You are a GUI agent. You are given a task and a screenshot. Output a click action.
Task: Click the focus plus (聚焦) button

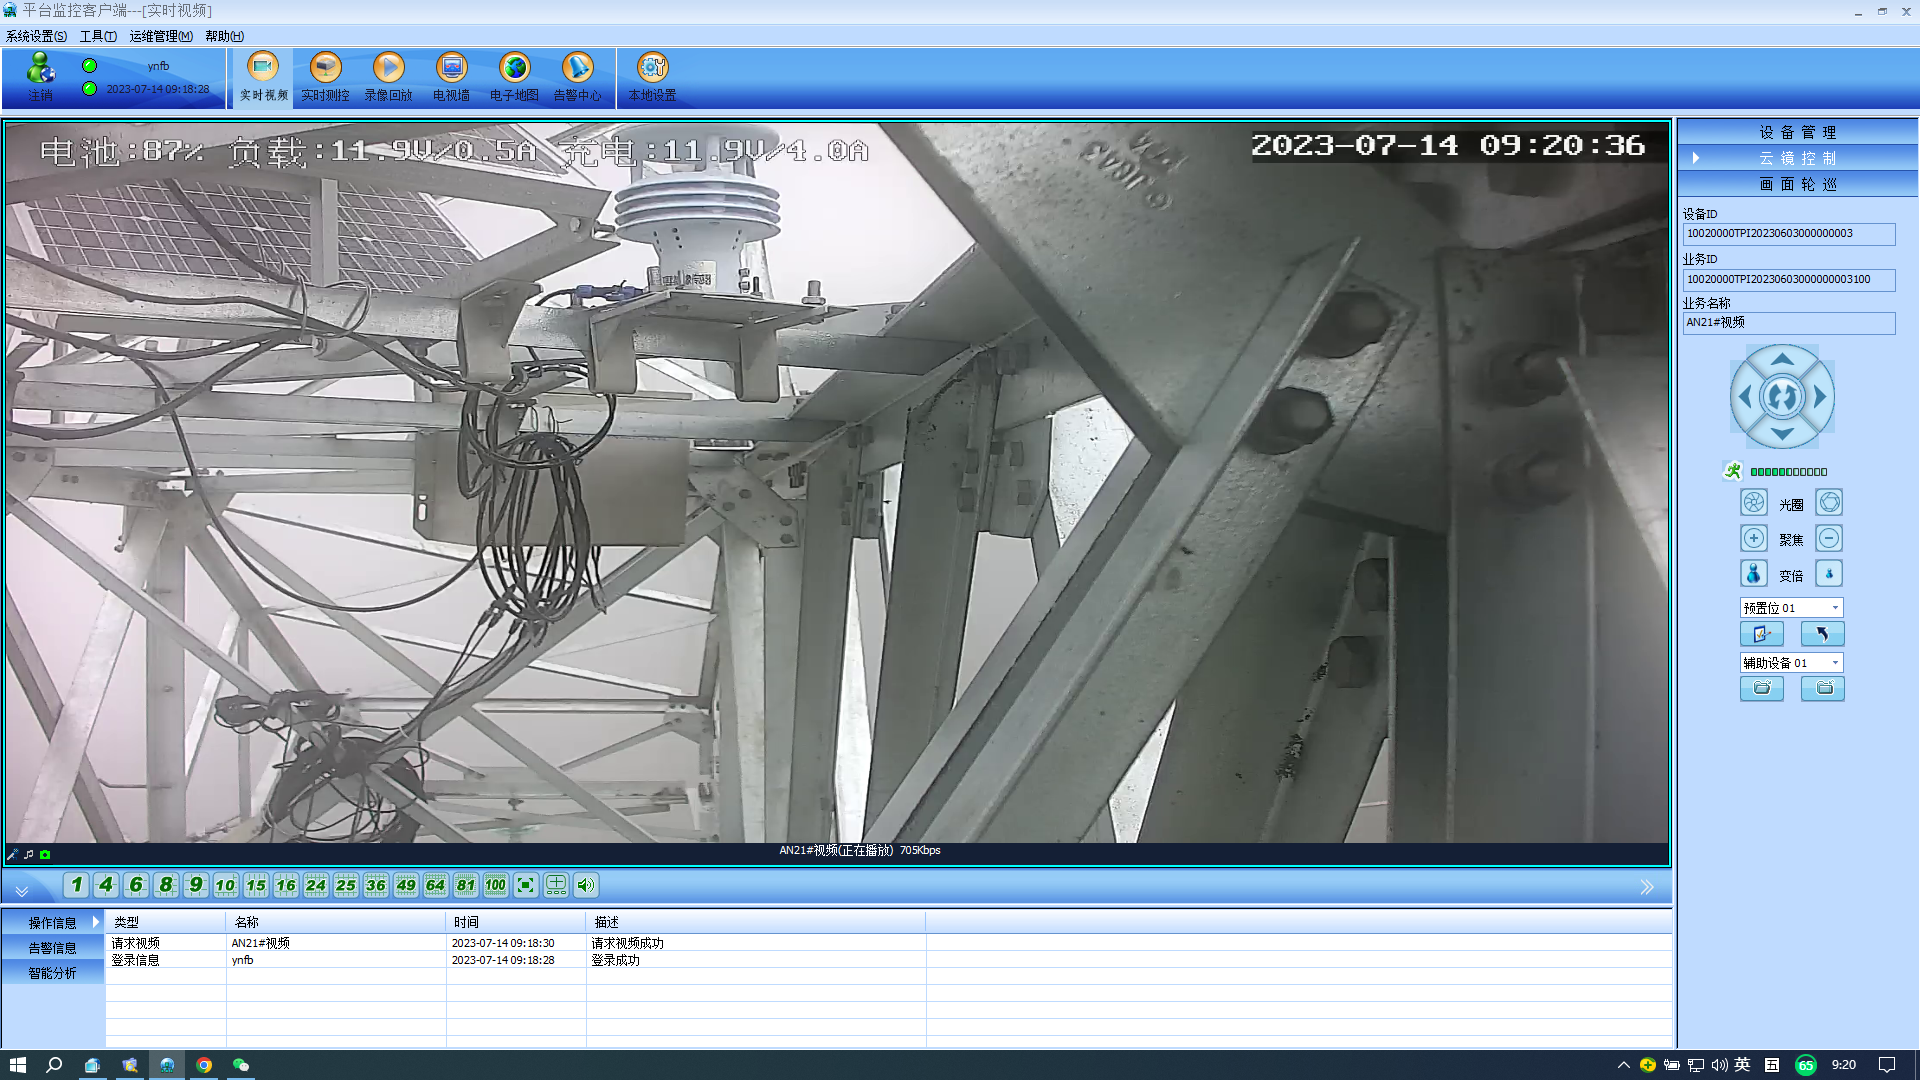tap(1754, 539)
